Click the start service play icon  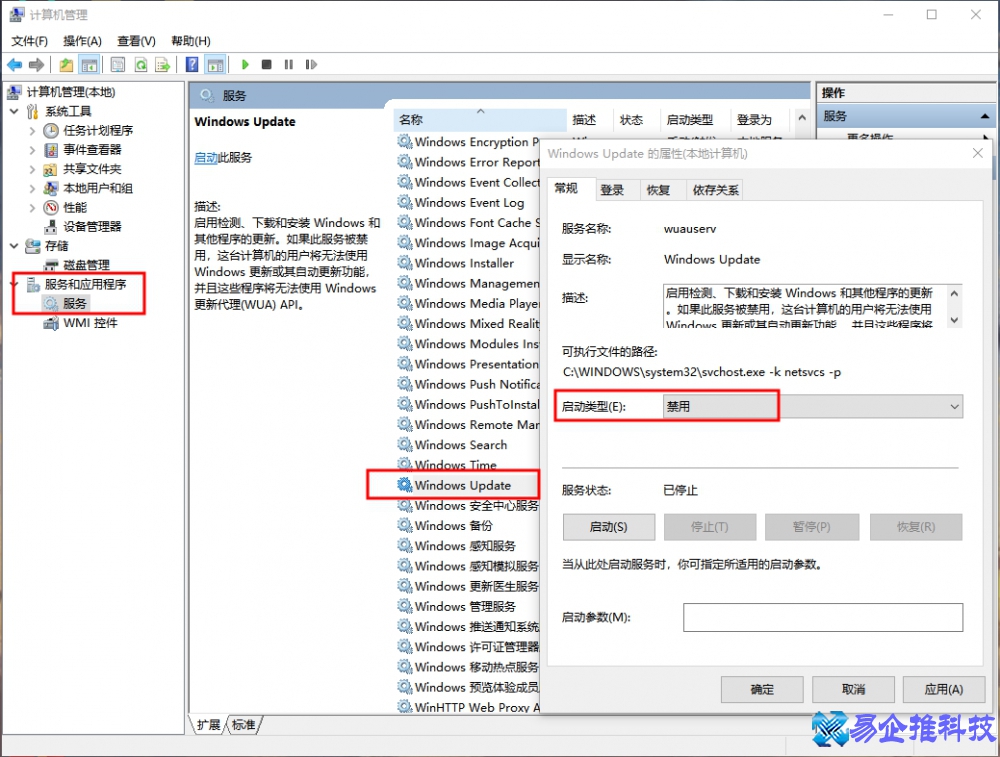click(x=245, y=64)
